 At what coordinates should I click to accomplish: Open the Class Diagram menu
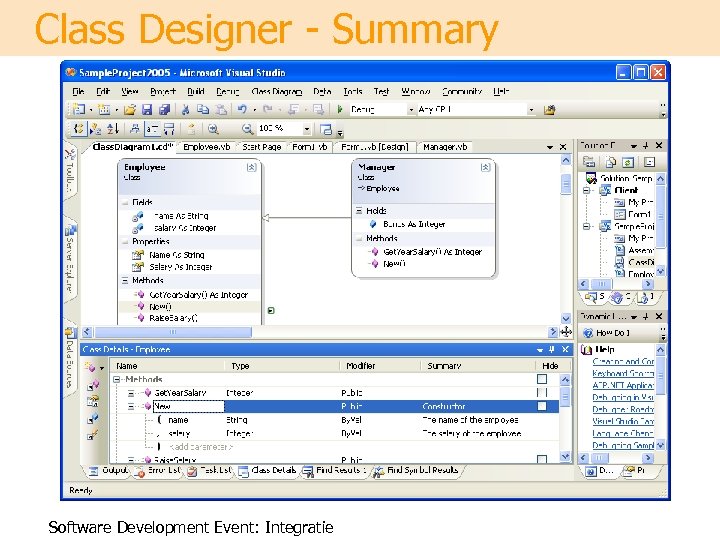pyautogui.click(x=277, y=91)
